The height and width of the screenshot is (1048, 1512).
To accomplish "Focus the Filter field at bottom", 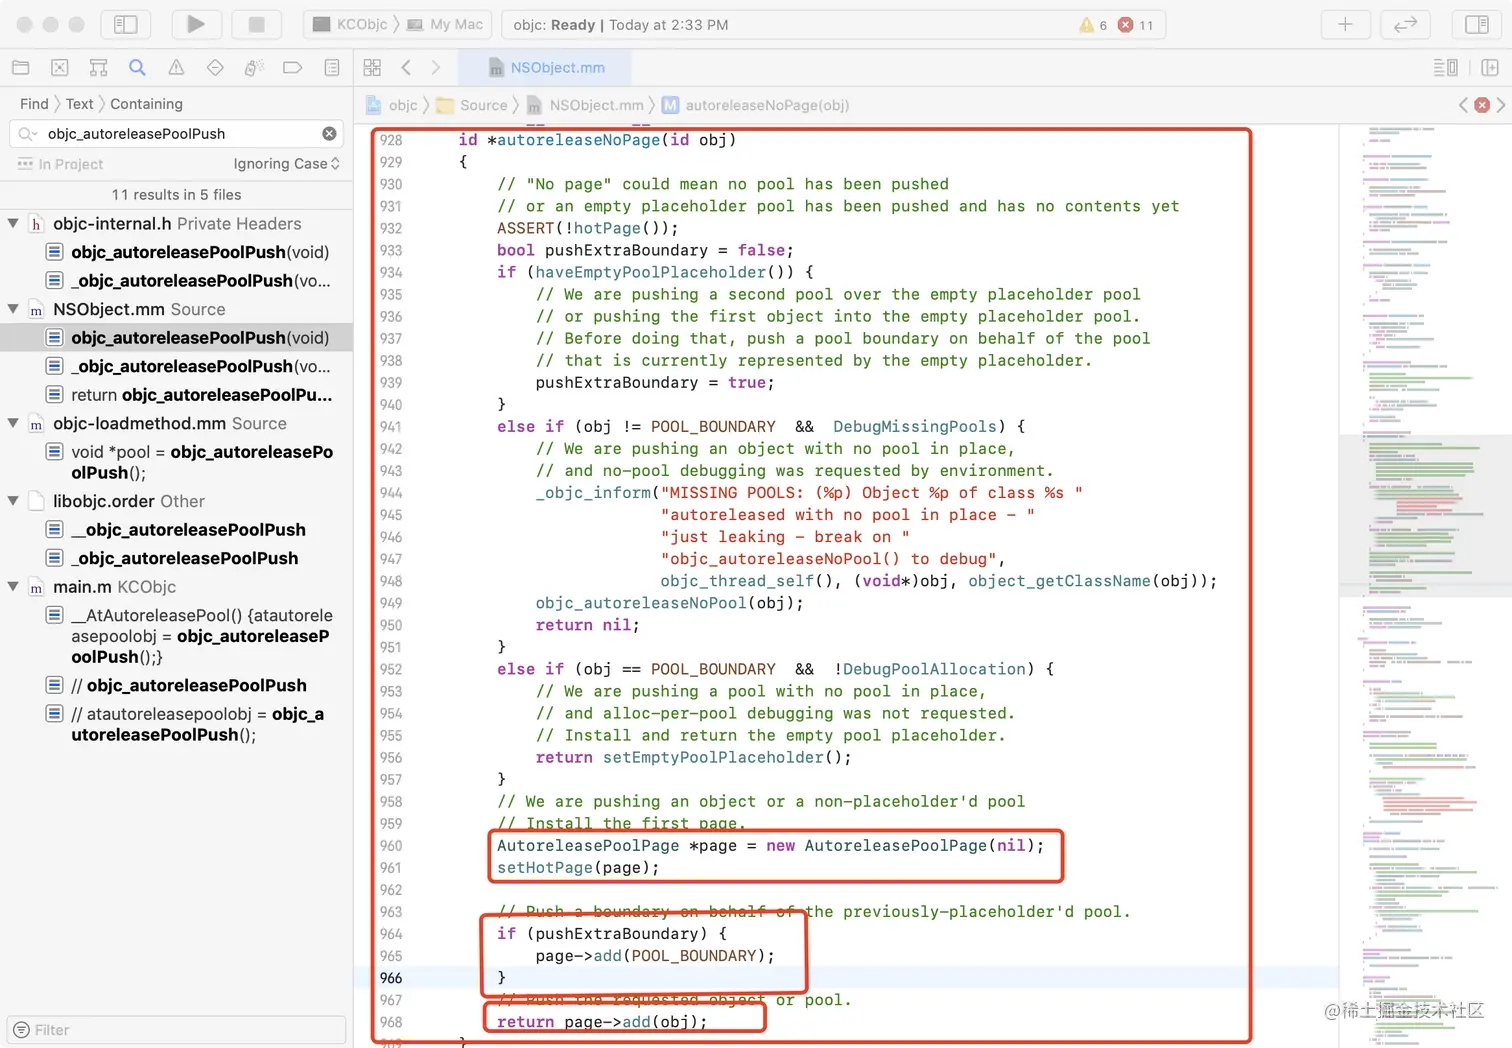I will point(177,1030).
